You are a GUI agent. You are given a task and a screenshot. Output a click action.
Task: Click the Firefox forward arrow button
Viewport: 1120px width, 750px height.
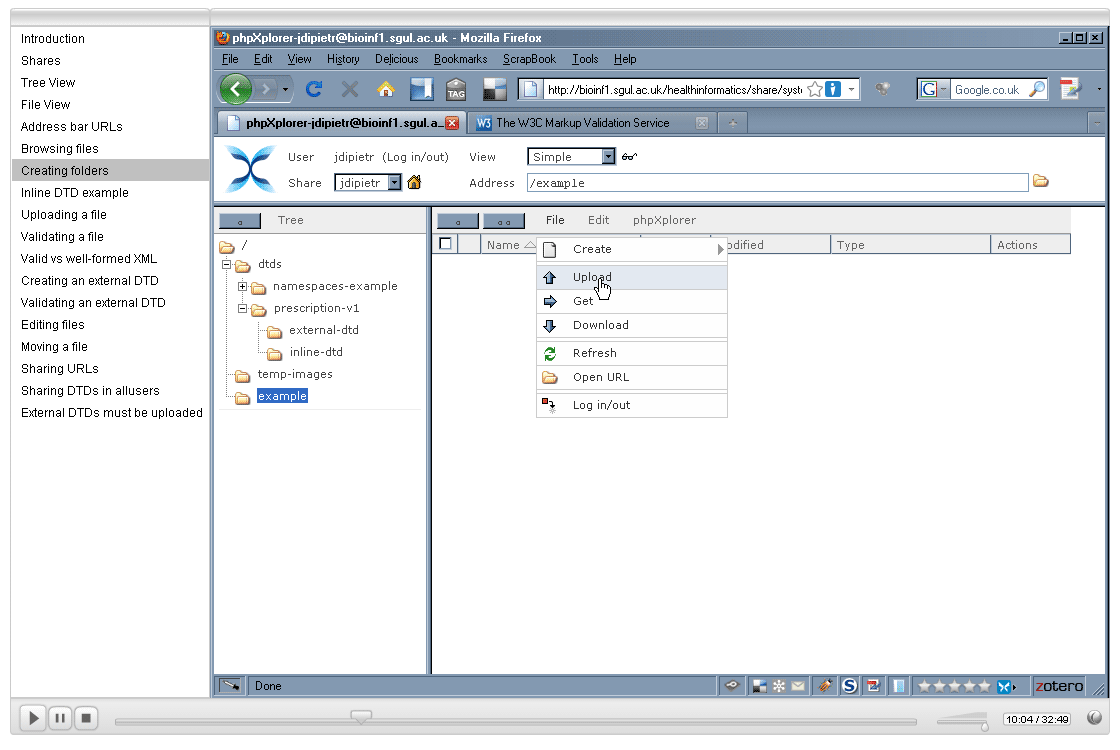click(x=265, y=89)
